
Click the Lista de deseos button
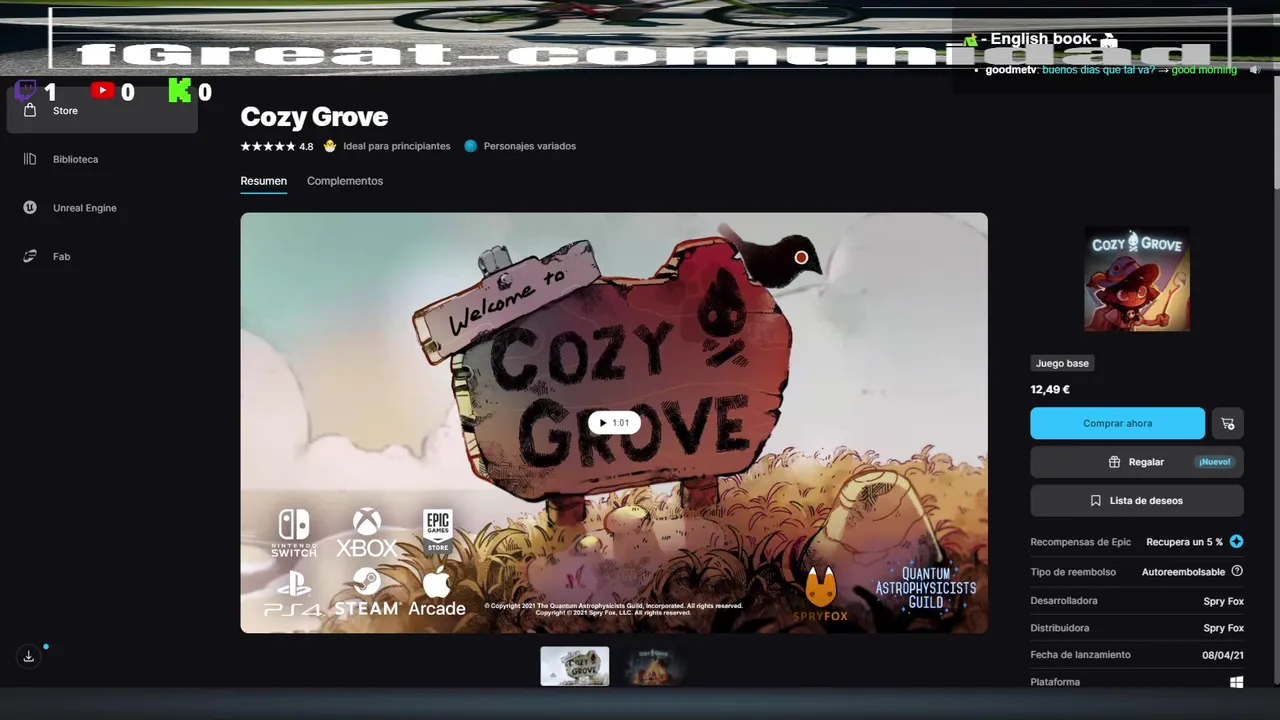(x=1137, y=500)
